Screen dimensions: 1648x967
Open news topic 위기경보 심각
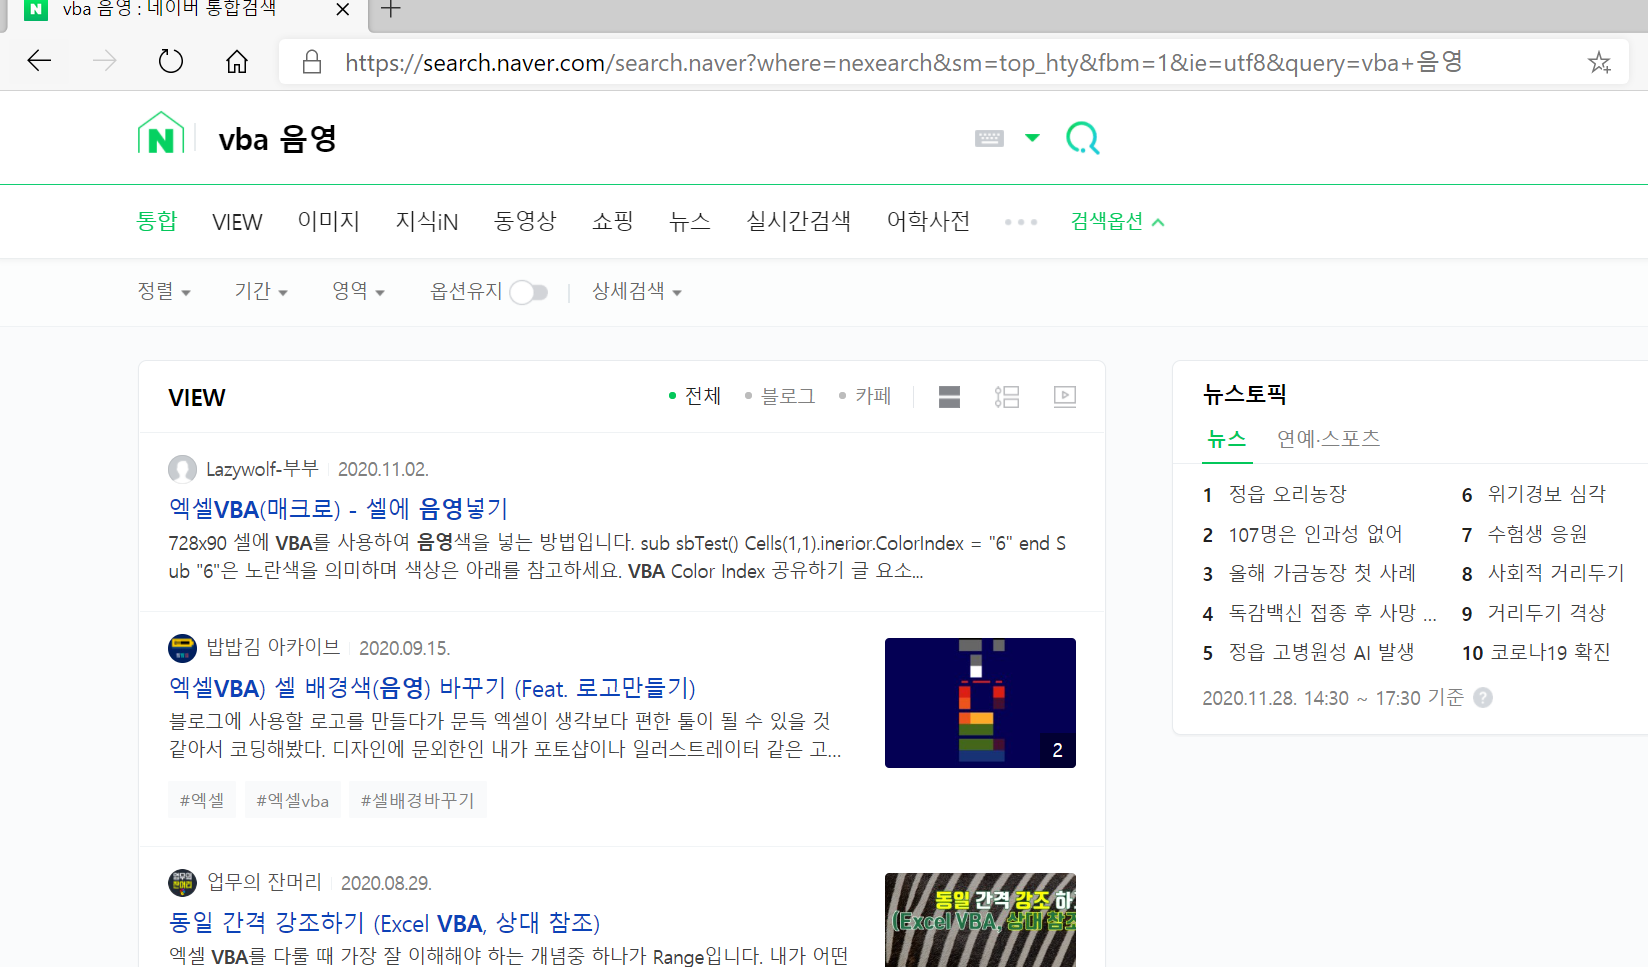(x=1547, y=494)
